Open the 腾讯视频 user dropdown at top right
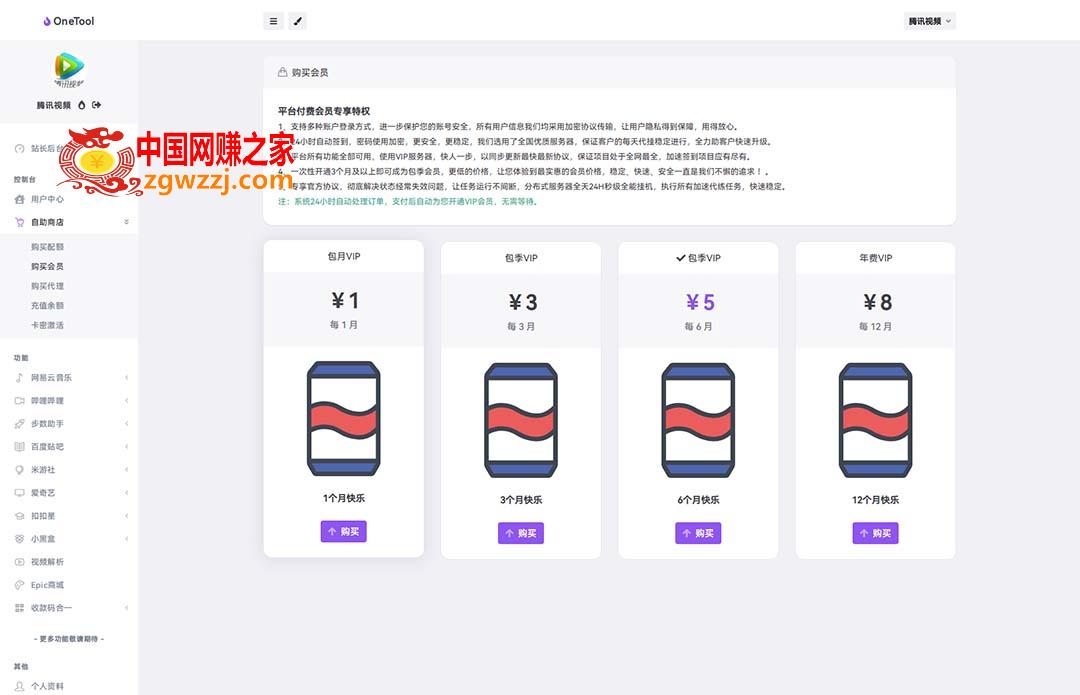Viewport: 1080px width, 695px height. [x=929, y=21]
